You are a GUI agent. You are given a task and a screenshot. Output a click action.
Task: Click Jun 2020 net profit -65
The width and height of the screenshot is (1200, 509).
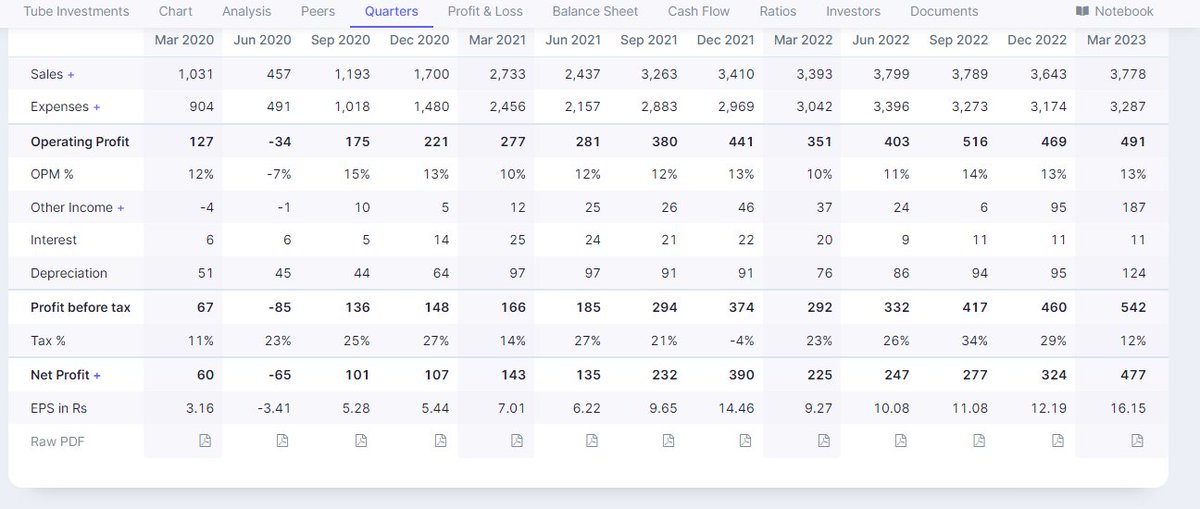tap(280, 375)
